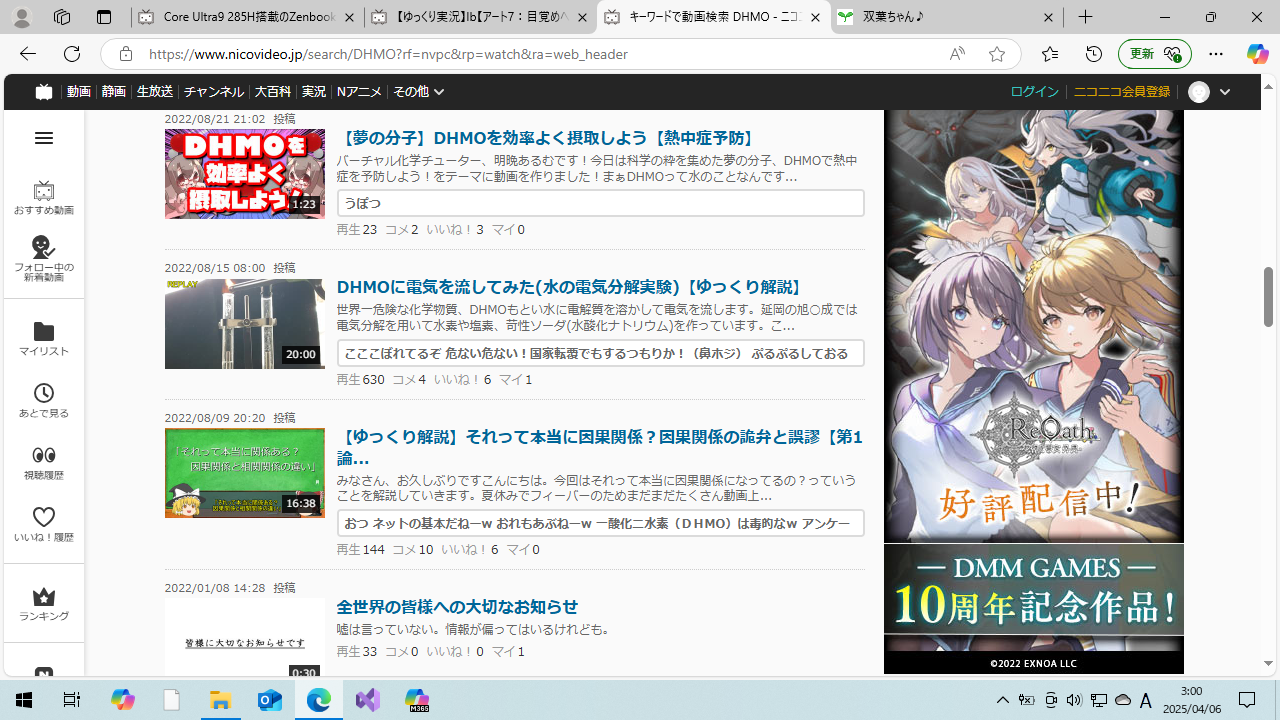
Task: Open the Niconico hamburger sidebar menu
Action: 43,138
